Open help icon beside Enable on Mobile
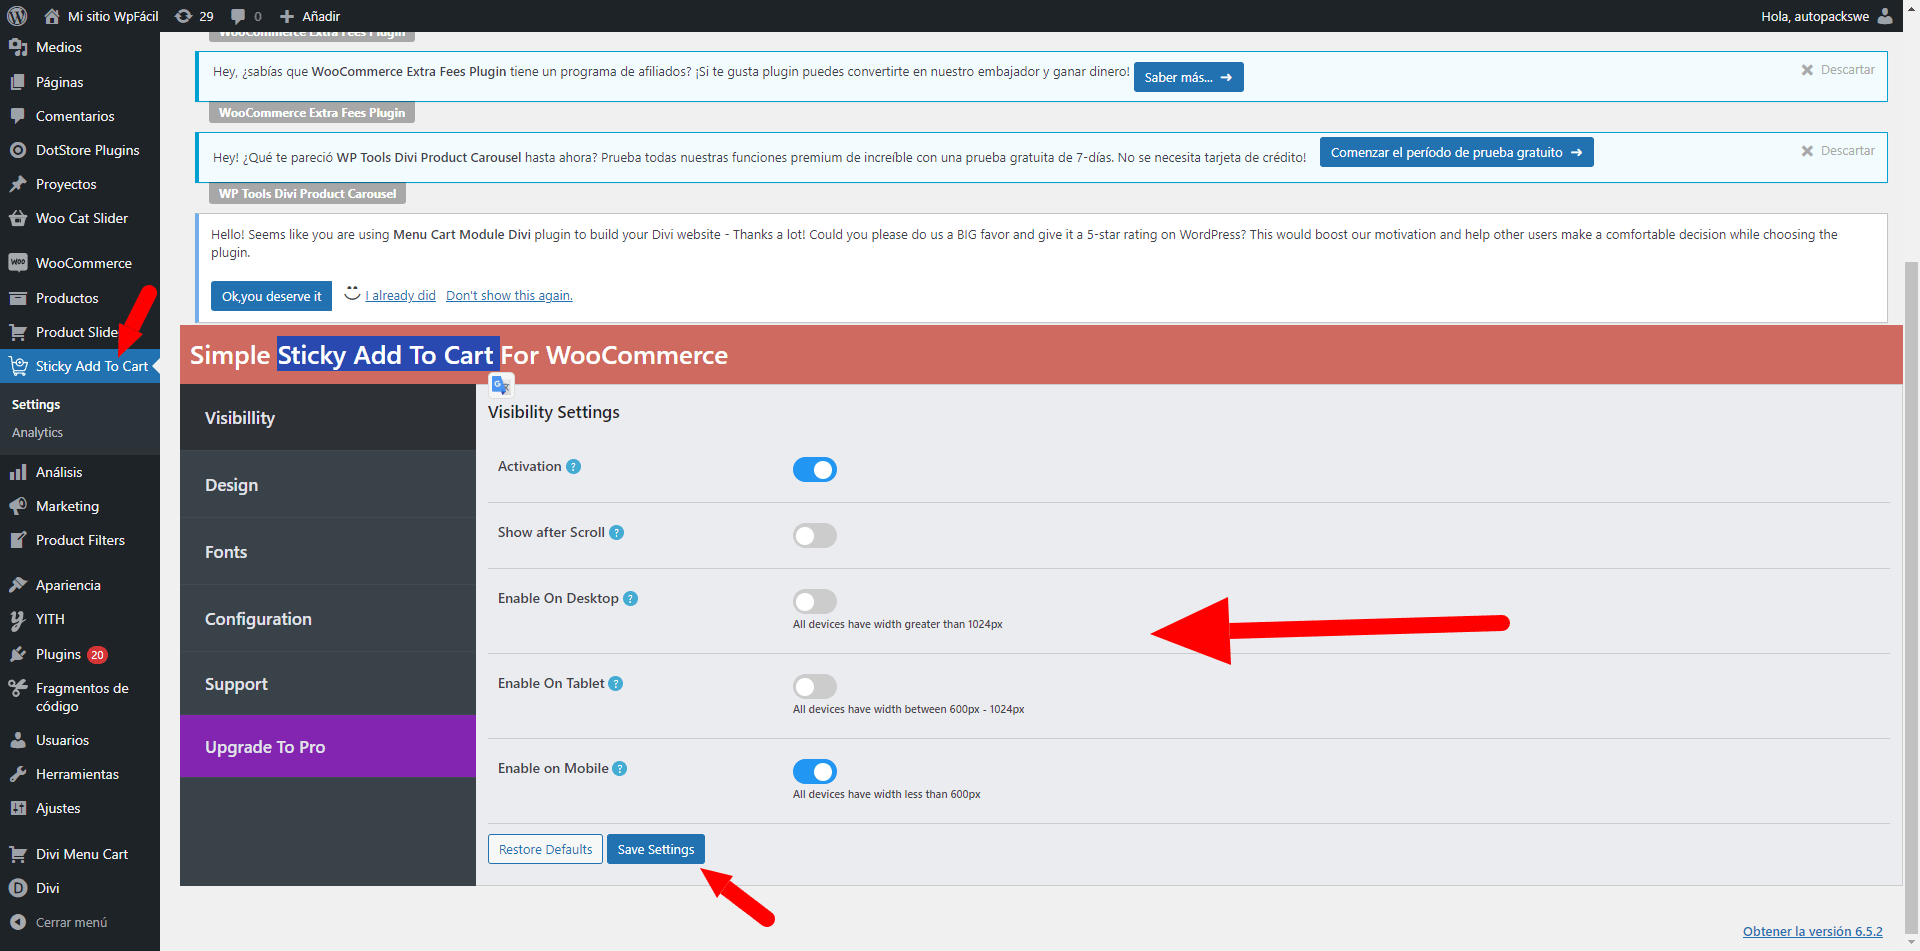This screenshot has width=1920, height=951. tap(619, 769)
